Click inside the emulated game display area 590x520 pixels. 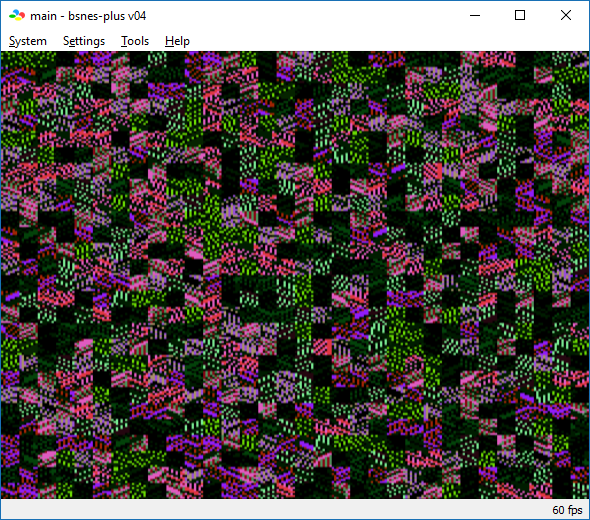point(295,275)
